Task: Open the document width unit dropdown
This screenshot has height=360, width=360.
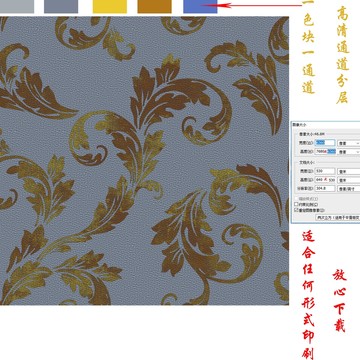Action: [x=349, y=171]
